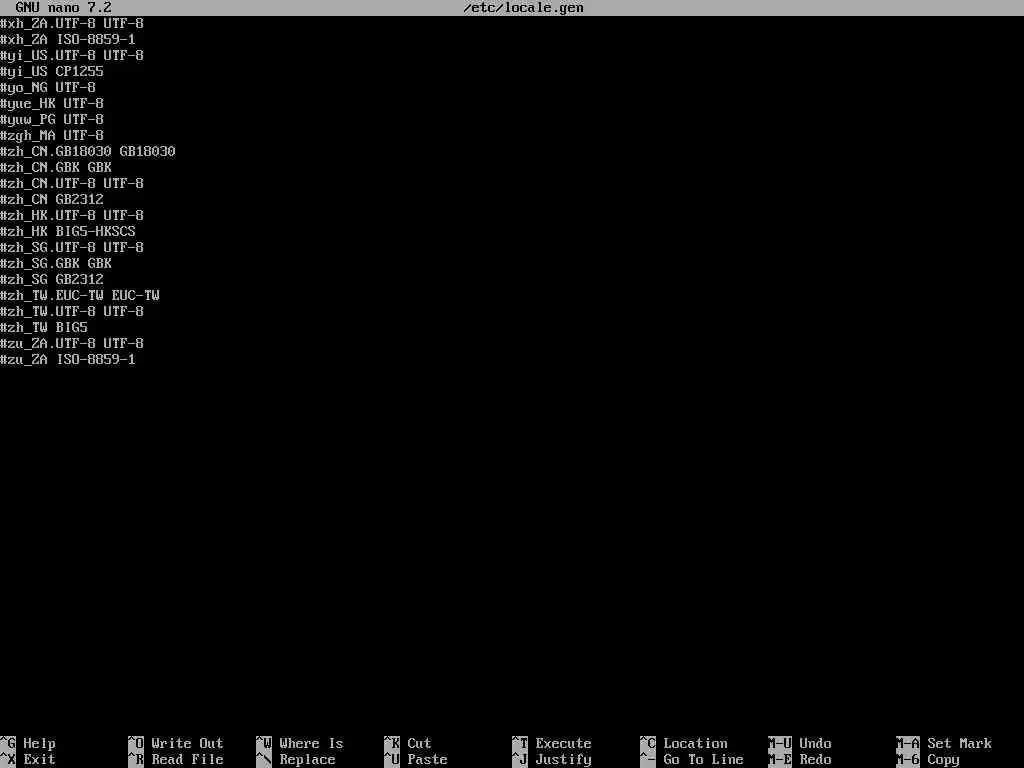Click the Justify shortcut

point(552,760)
